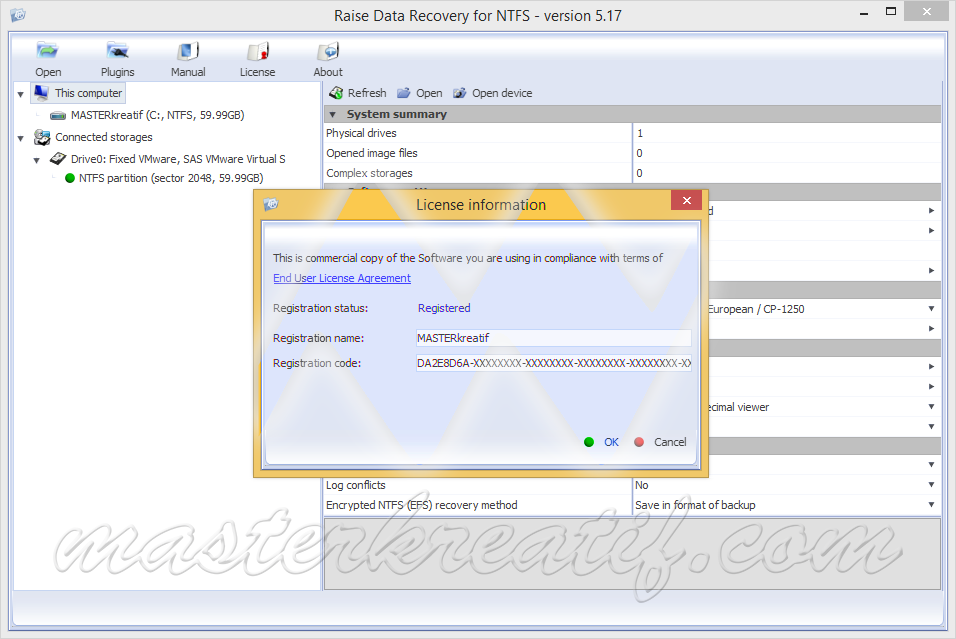This screenshot has height=639, width=956.
Task: Click the Open folder icon beside Refresh
Action: tap(404, 93)
